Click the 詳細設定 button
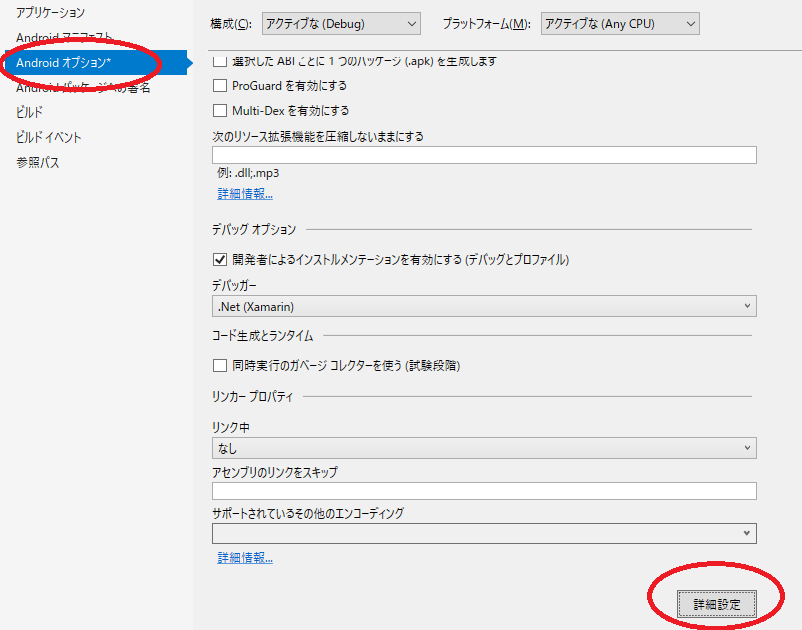This screenshot has height=630, width=802. click(717, 604)
